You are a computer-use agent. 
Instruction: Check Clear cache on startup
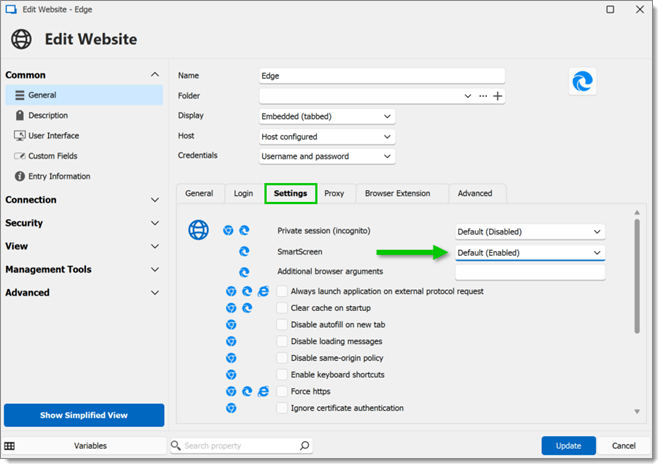(x=282, y=308)
